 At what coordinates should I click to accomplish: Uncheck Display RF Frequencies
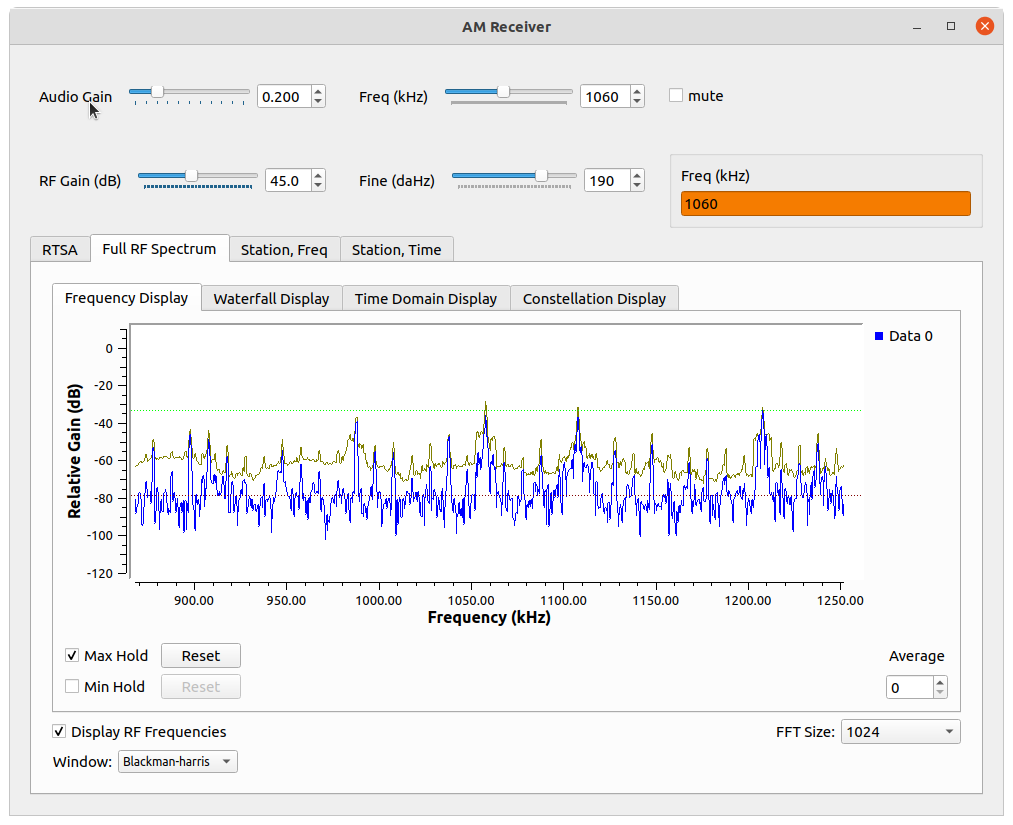[60, 732]
